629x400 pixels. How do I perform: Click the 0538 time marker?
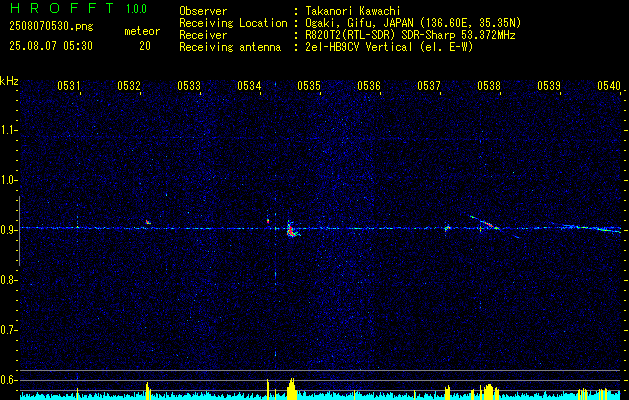[x=489, y=85]
